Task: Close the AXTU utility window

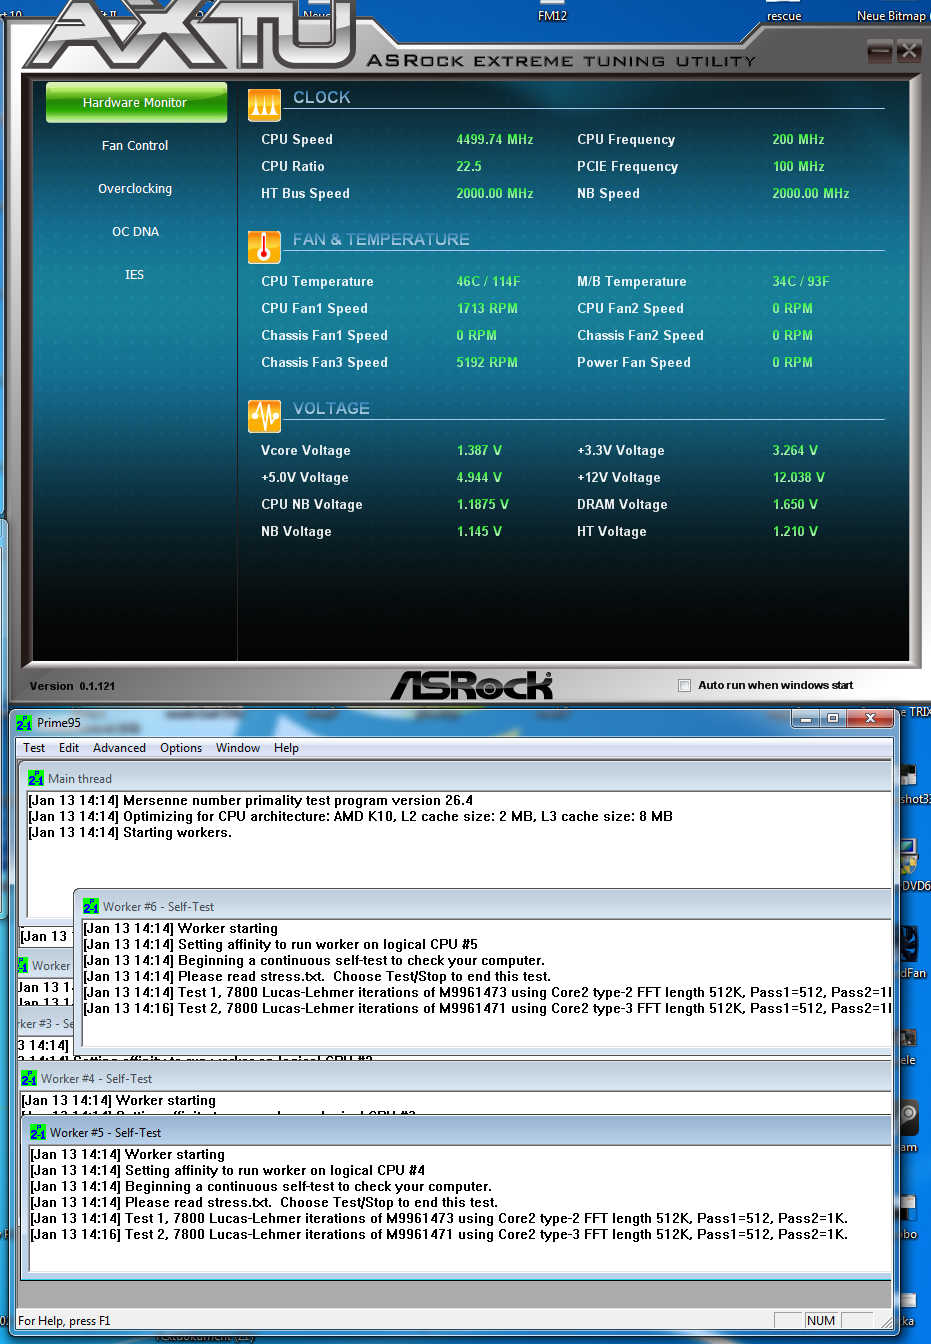Action: click(908, 50)
